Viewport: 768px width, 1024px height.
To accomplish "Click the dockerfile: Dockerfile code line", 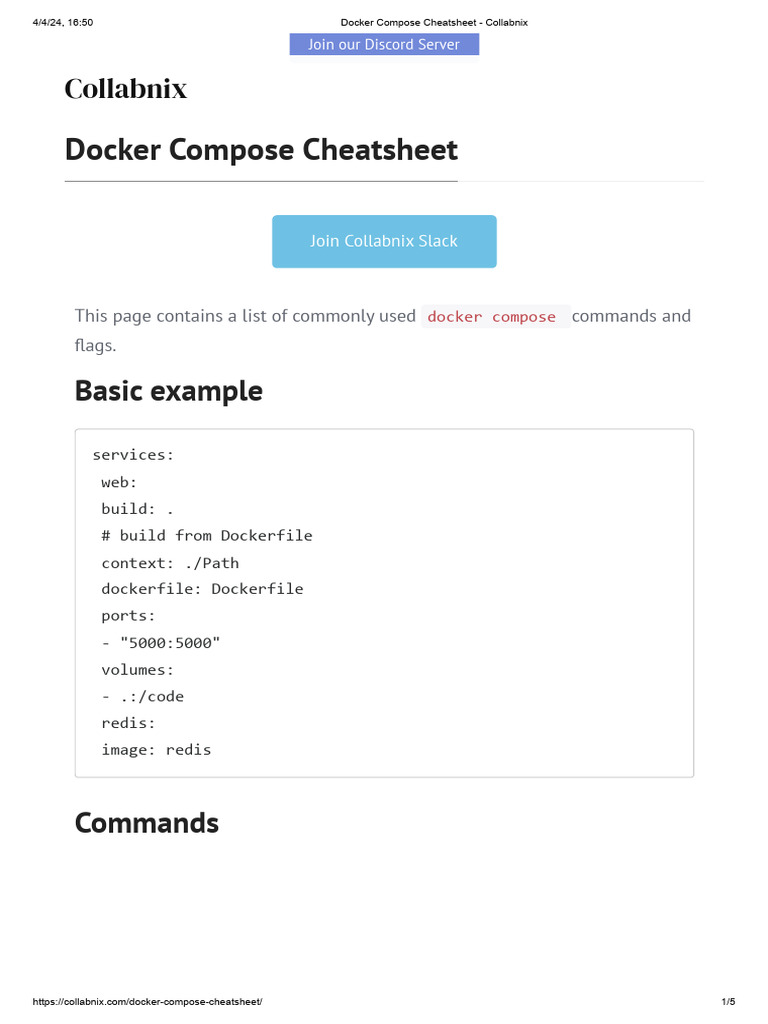I will pos(202,589).
